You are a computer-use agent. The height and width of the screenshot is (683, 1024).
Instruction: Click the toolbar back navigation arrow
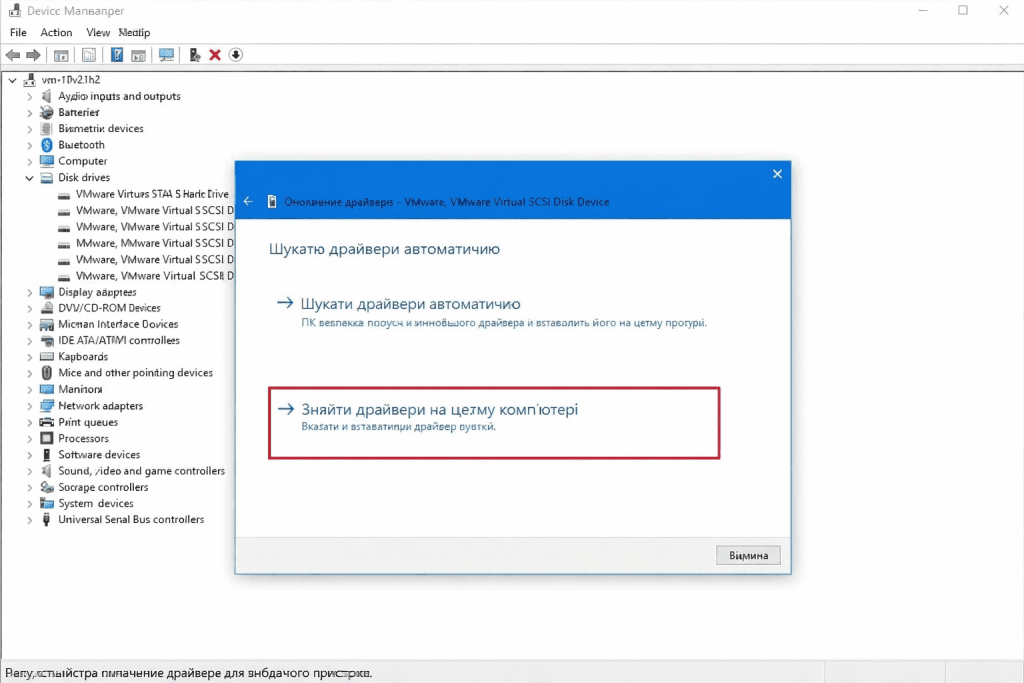[x=12, y=55]
